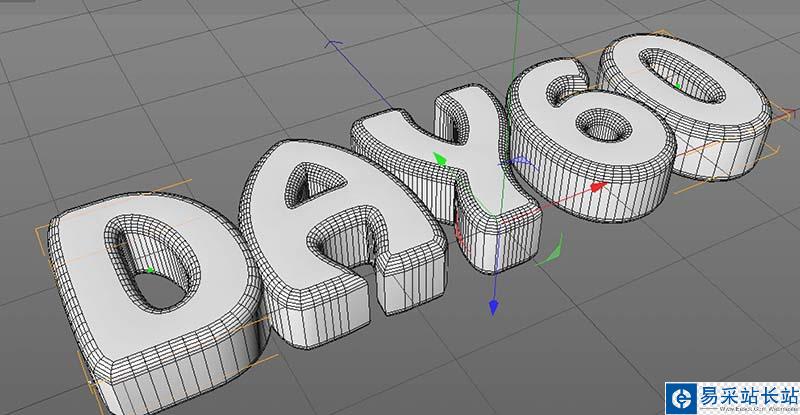Select the 3D letter O mesh
The width and height of the screenshot is (800, 415).
point(684,105)
